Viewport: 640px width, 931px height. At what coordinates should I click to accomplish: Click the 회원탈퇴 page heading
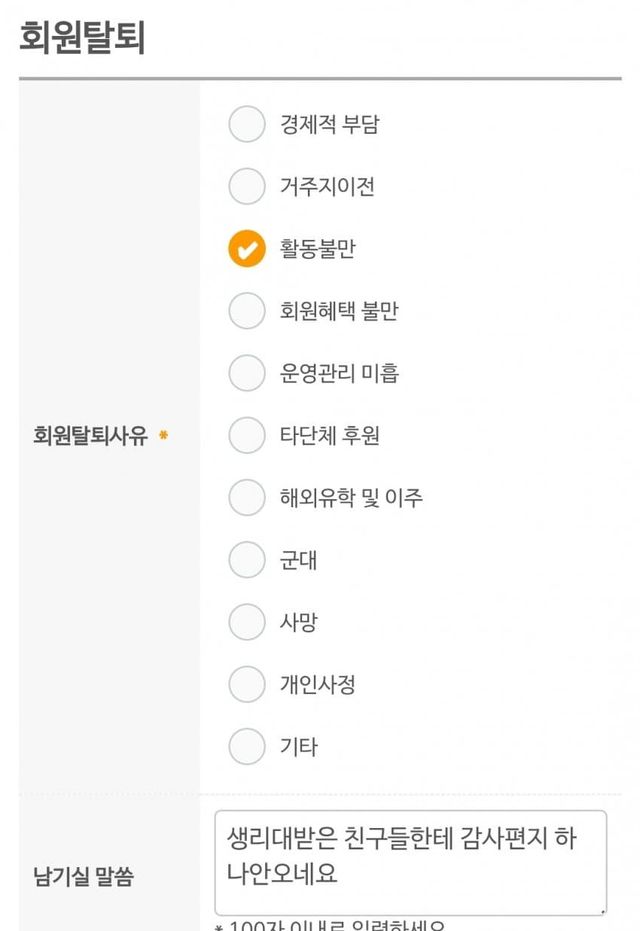tap(83, 39)
